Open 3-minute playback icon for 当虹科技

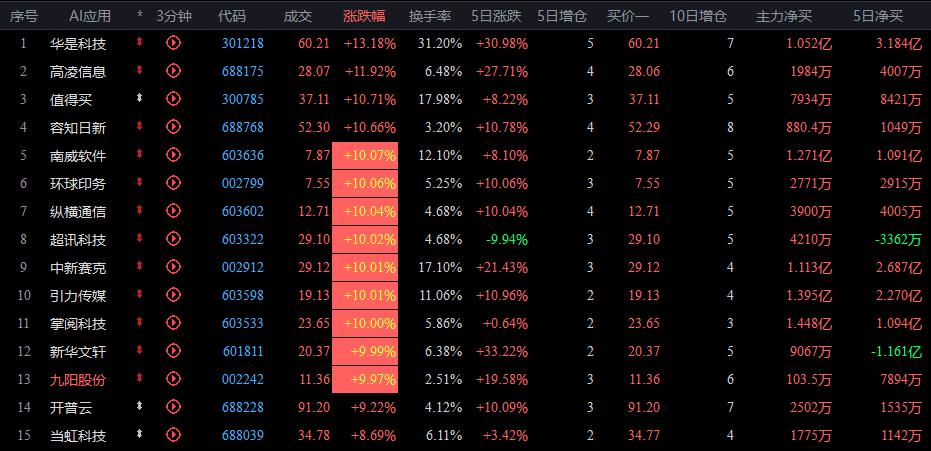coord(173,435)
